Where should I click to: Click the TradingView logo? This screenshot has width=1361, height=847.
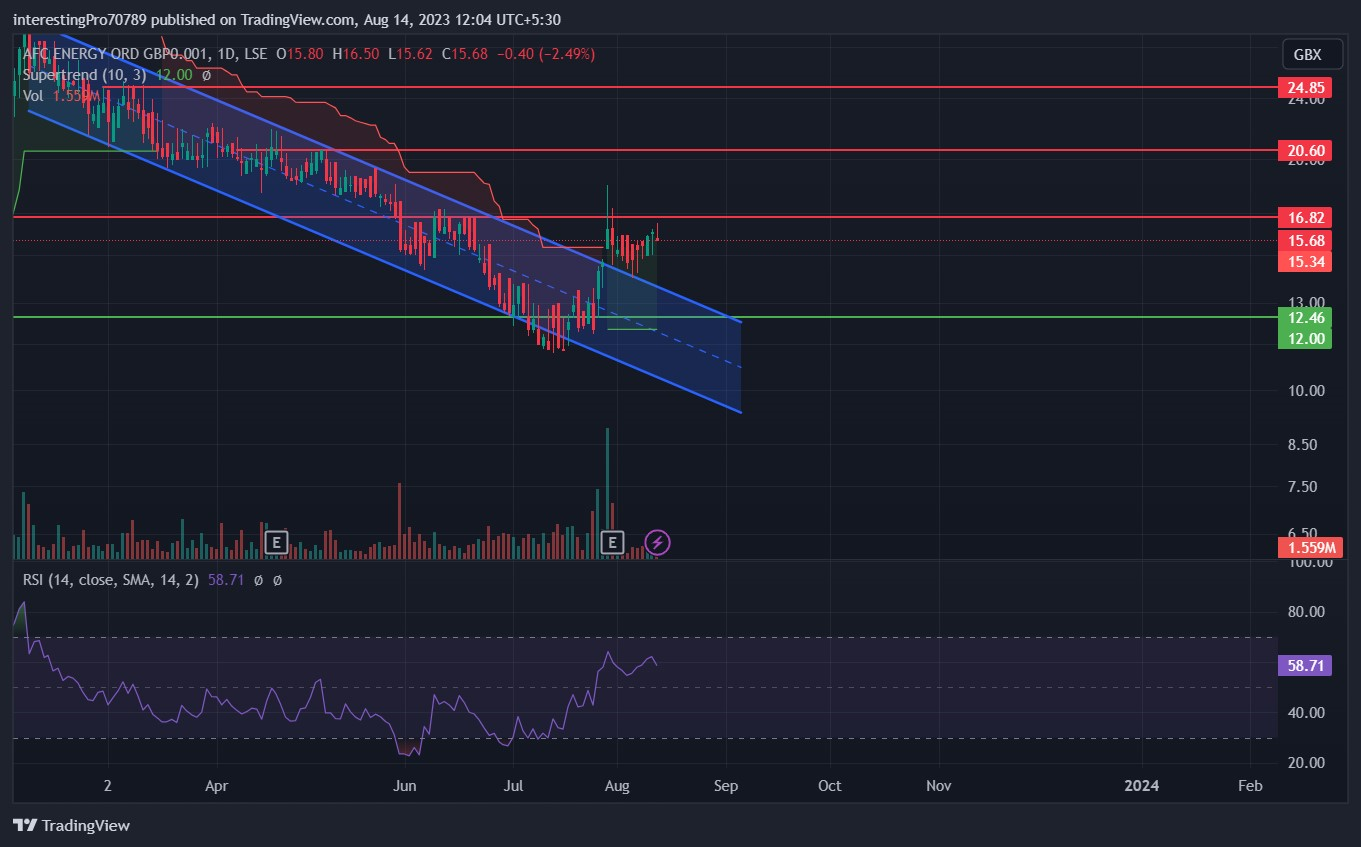coord(71,826)
